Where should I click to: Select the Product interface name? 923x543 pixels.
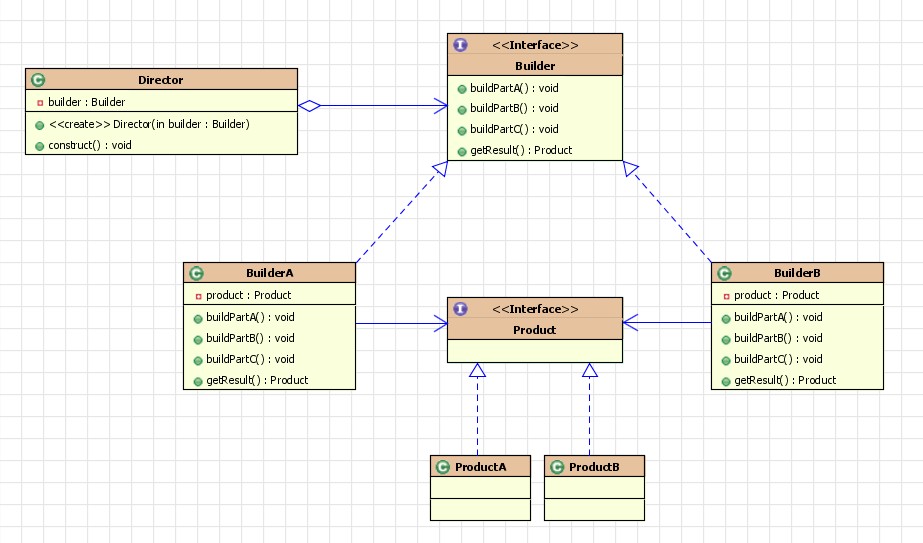(x=534, y=330)
